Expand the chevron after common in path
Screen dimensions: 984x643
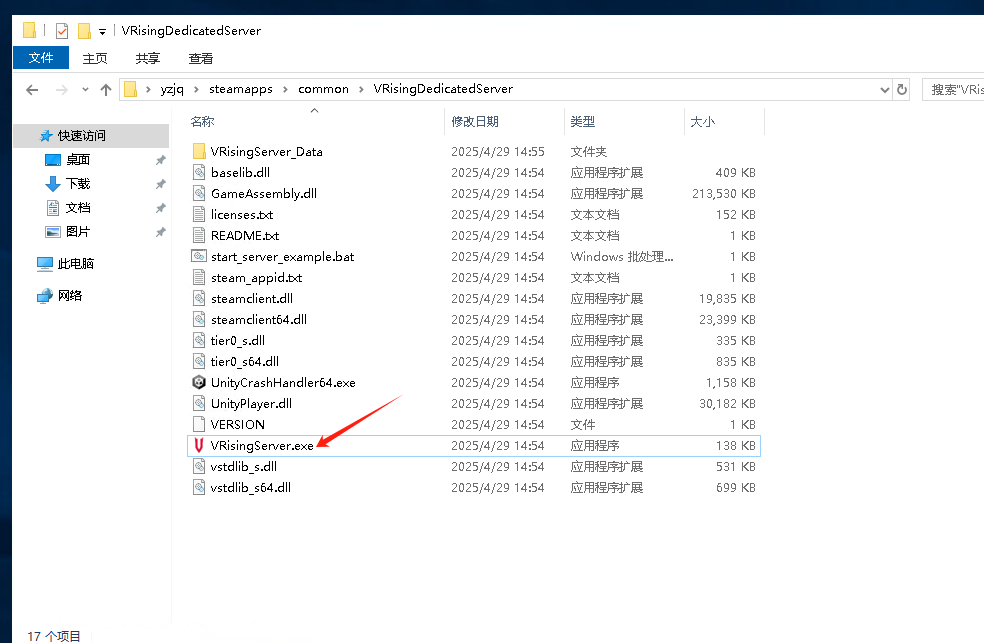click(361, 89)
